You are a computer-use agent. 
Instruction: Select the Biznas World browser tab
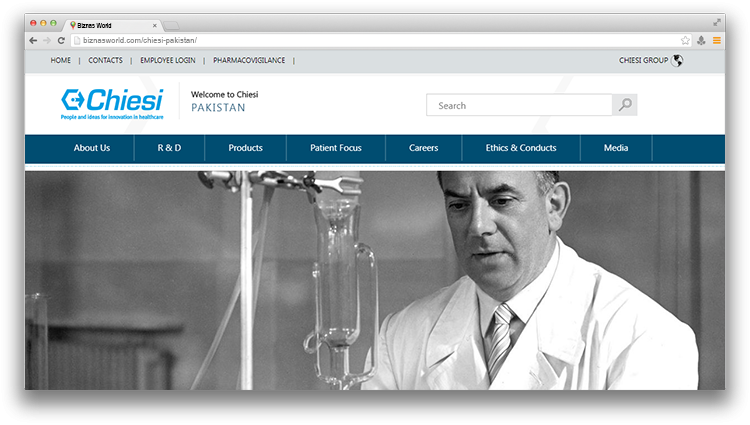110,24
